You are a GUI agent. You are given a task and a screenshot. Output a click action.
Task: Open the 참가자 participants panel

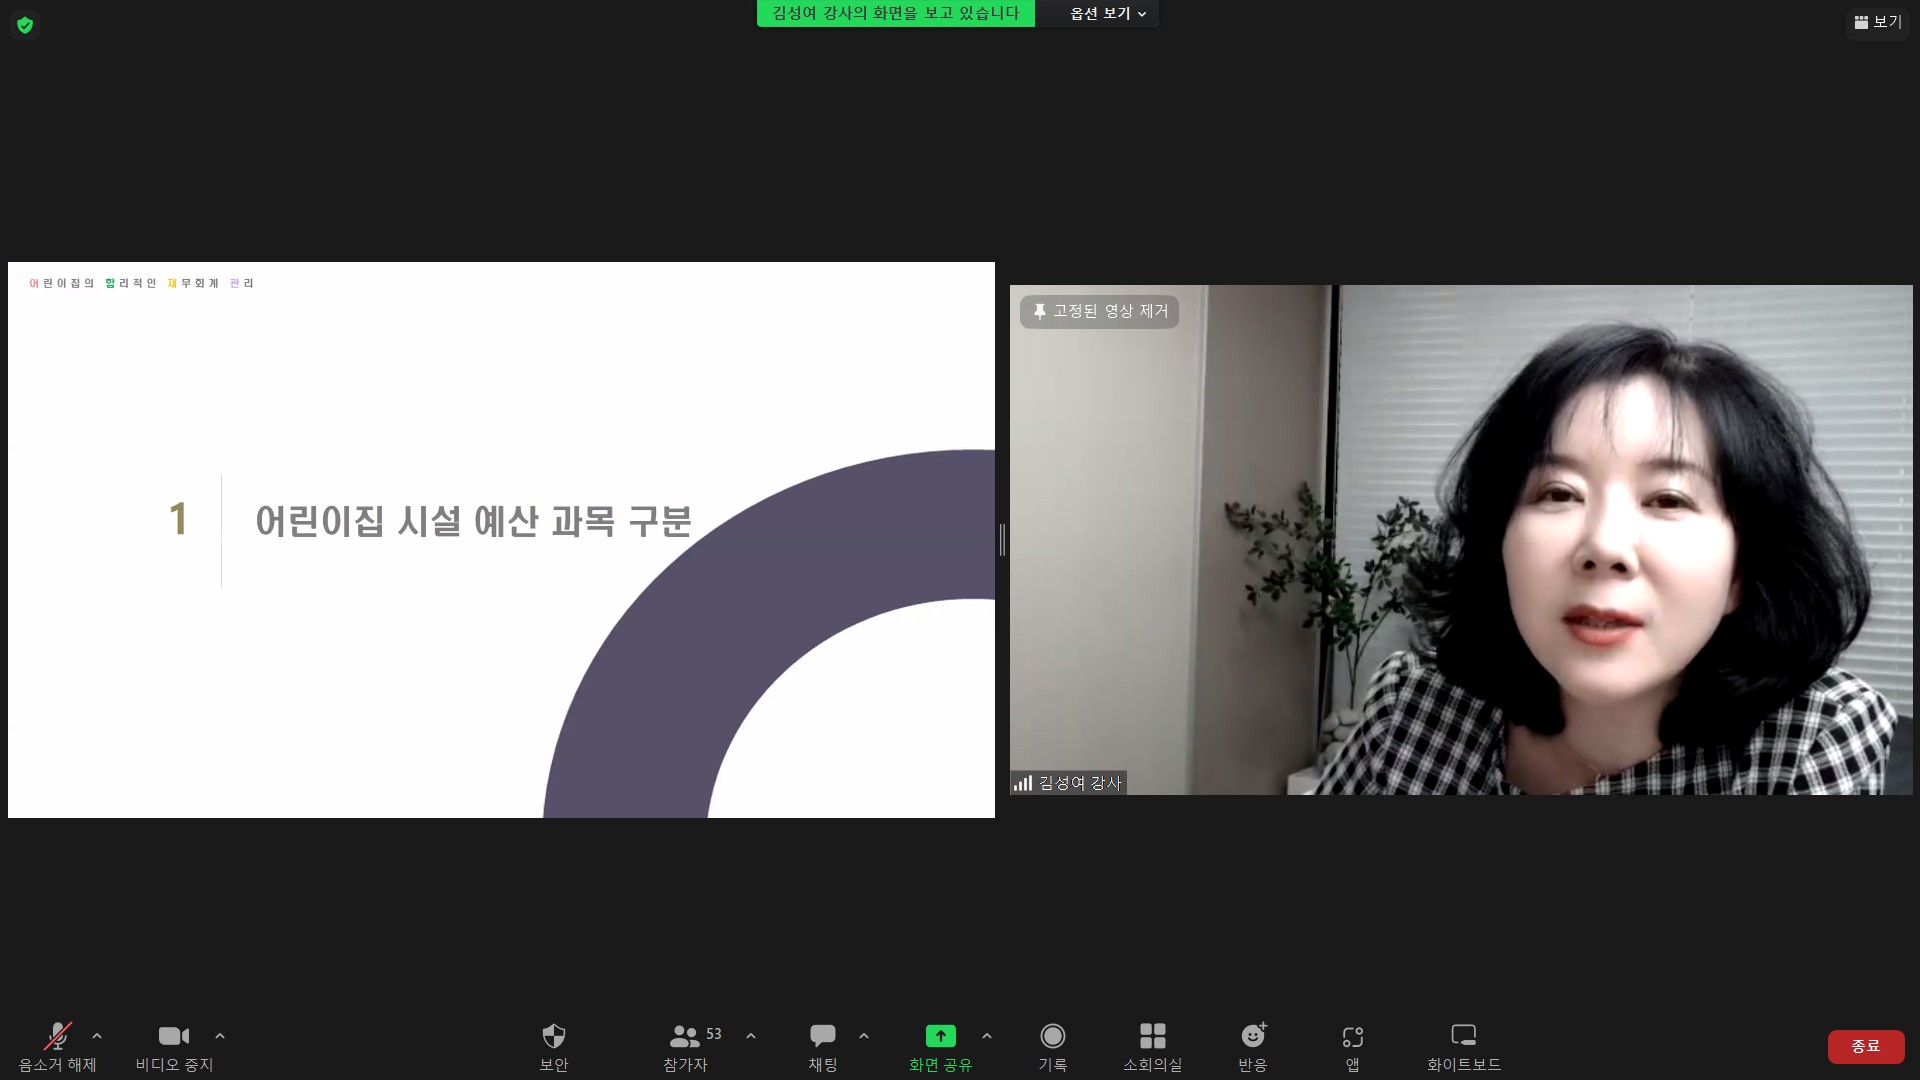[685, 1046]
